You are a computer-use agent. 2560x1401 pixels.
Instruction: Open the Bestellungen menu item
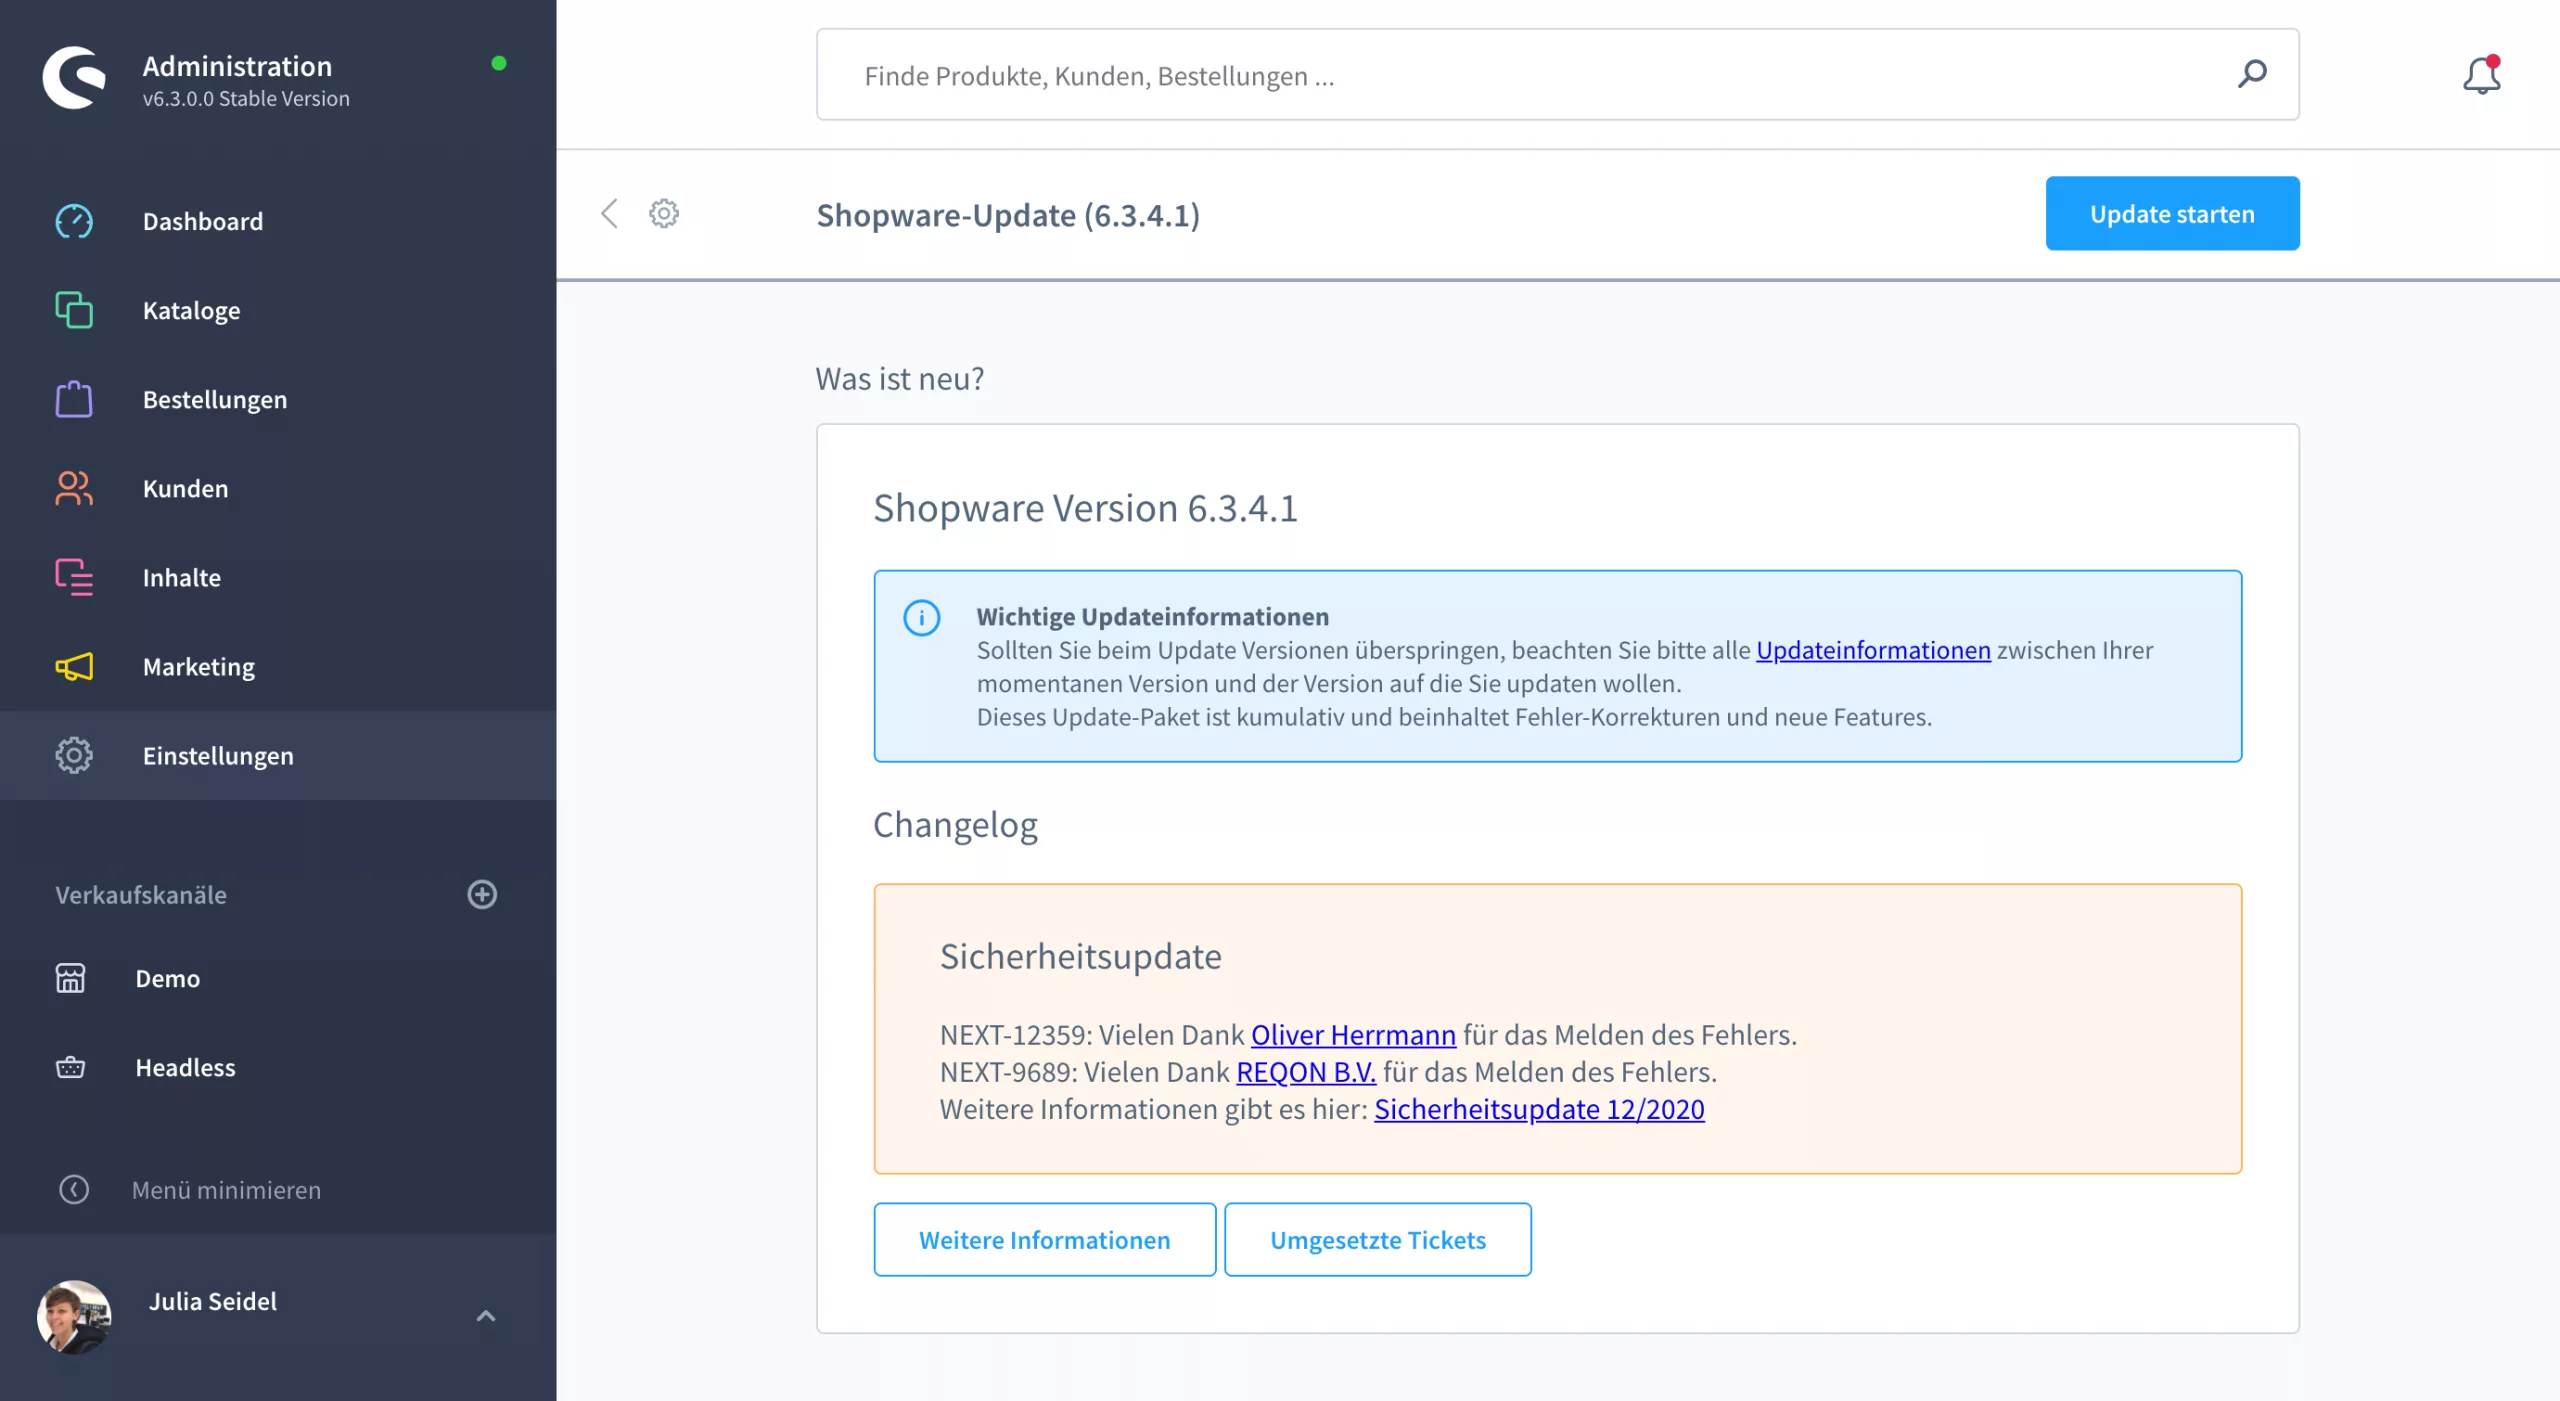(278, 399)
